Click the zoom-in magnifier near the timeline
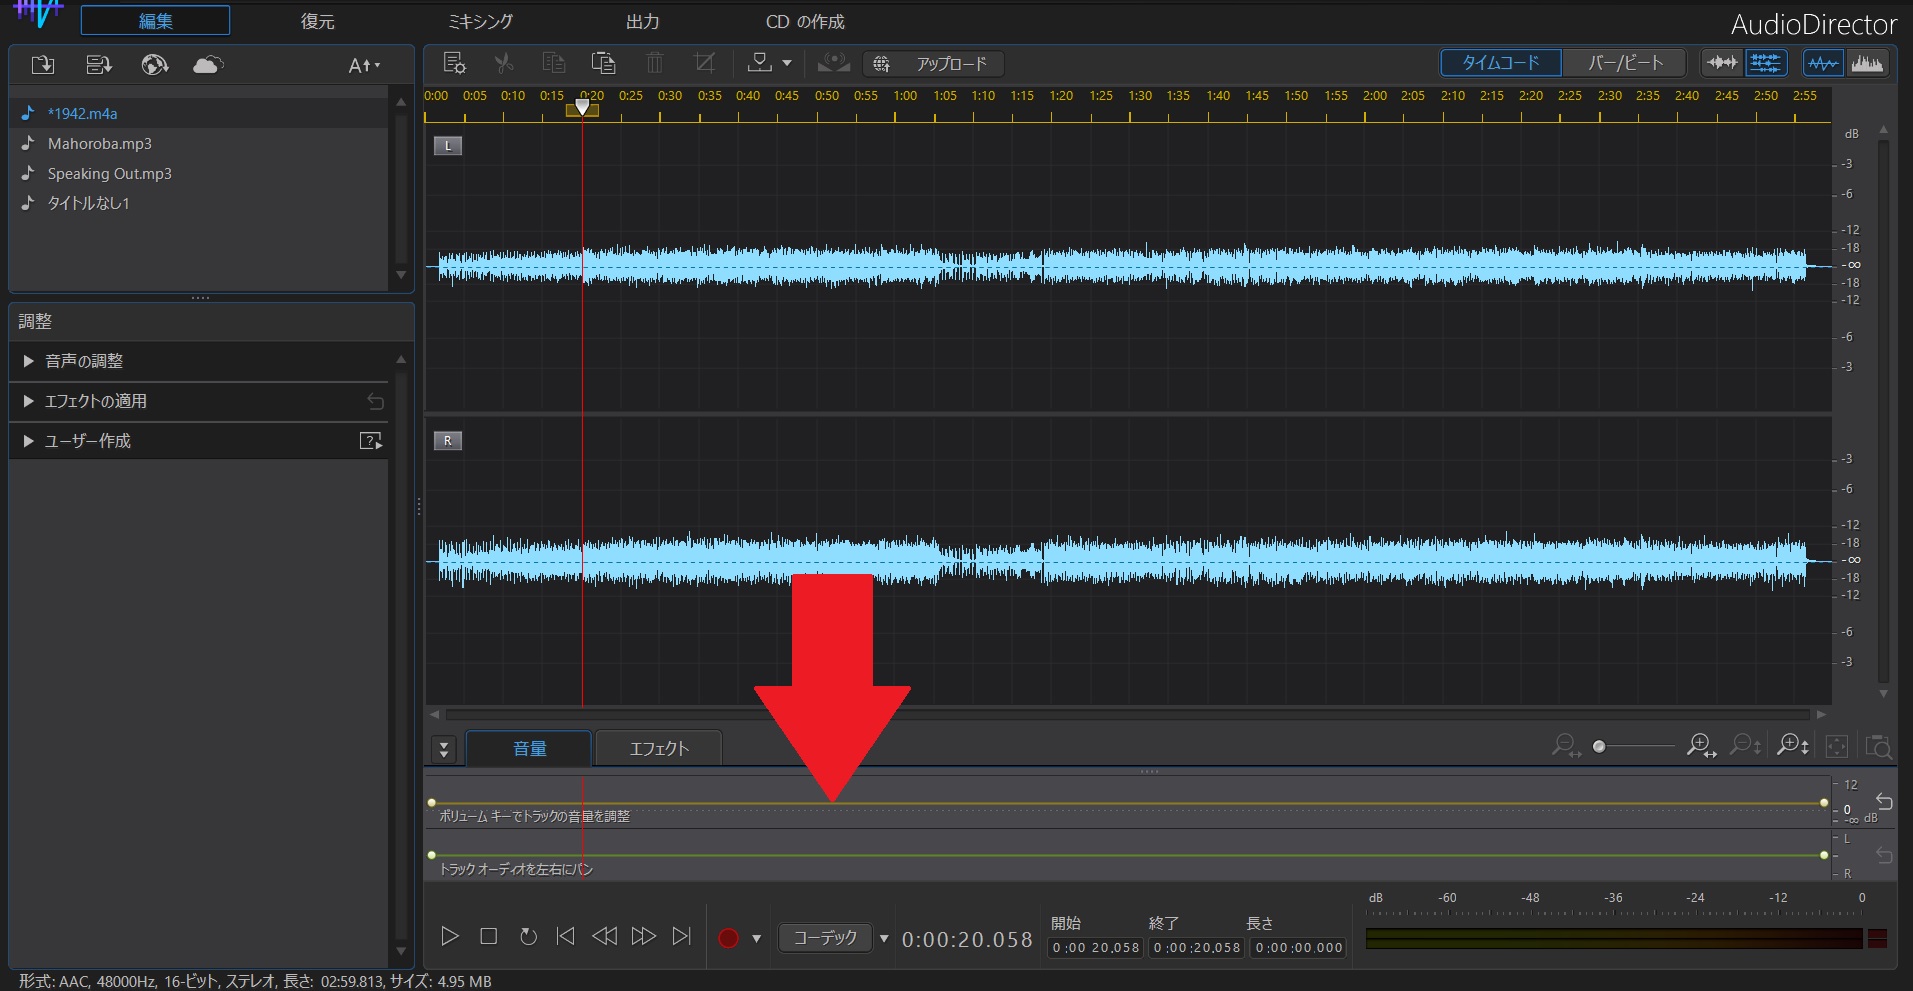 coord(1700,747)
